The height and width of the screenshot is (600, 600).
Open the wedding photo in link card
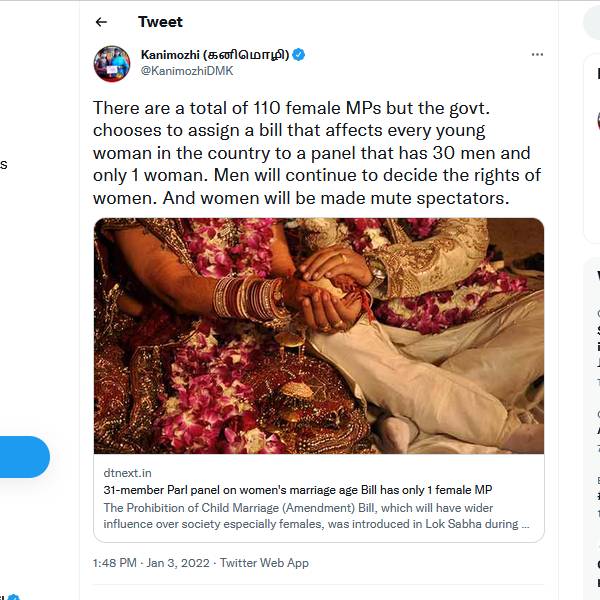pyautogui.click(x=319, y=336)
